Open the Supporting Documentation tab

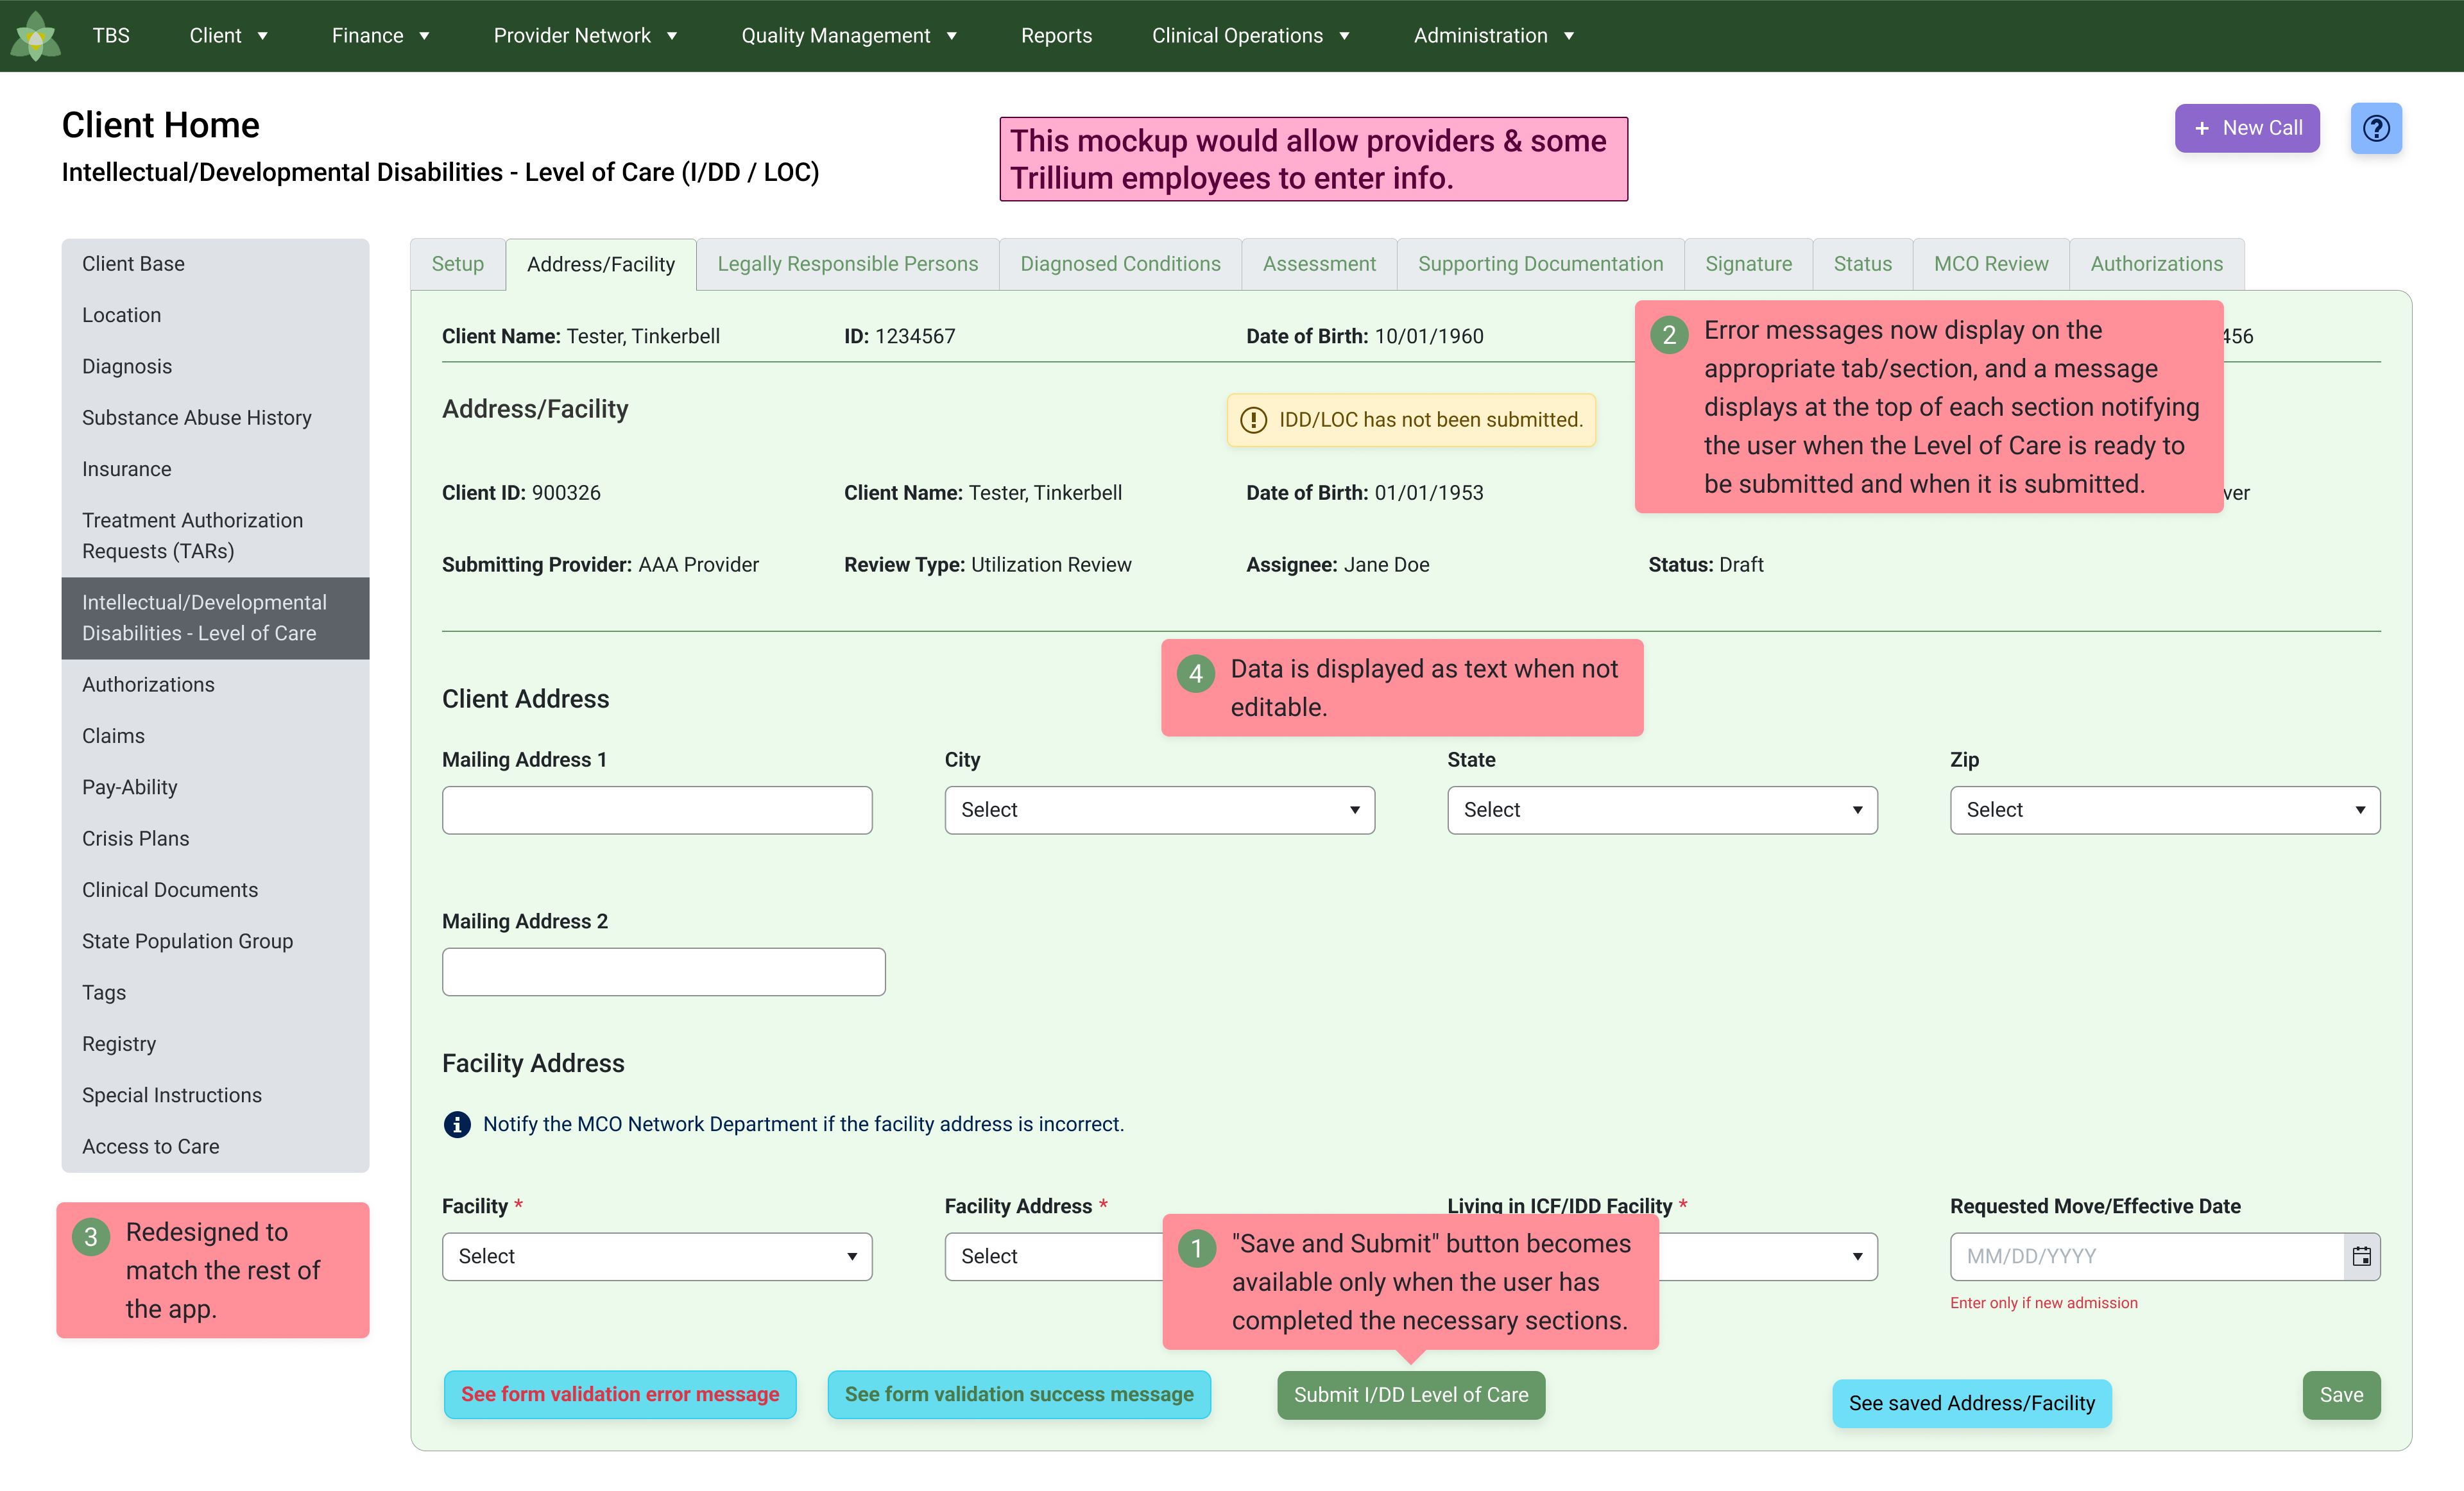pyautogui.click(x=1540, y=264)
